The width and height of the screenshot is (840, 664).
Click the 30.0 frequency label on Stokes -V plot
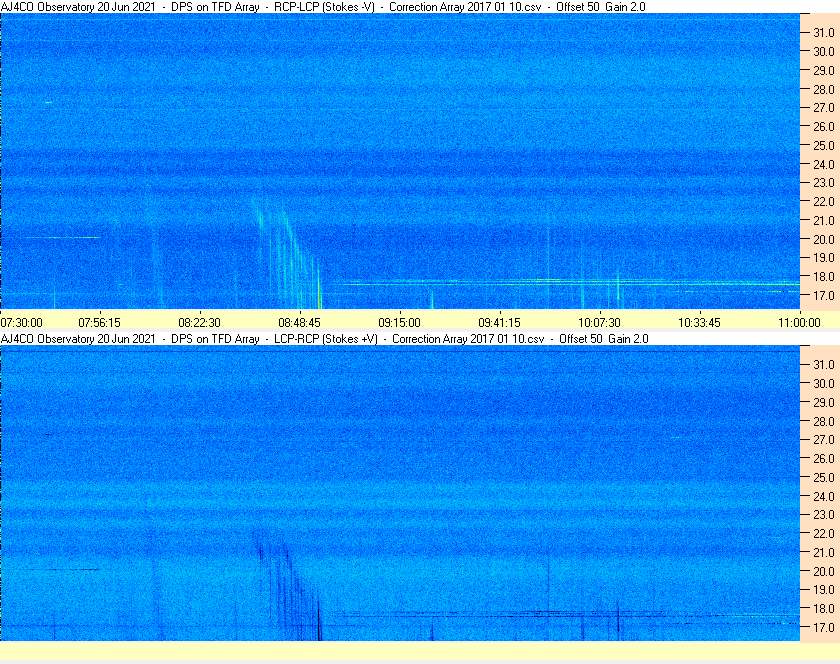click(x=824, y=51)
